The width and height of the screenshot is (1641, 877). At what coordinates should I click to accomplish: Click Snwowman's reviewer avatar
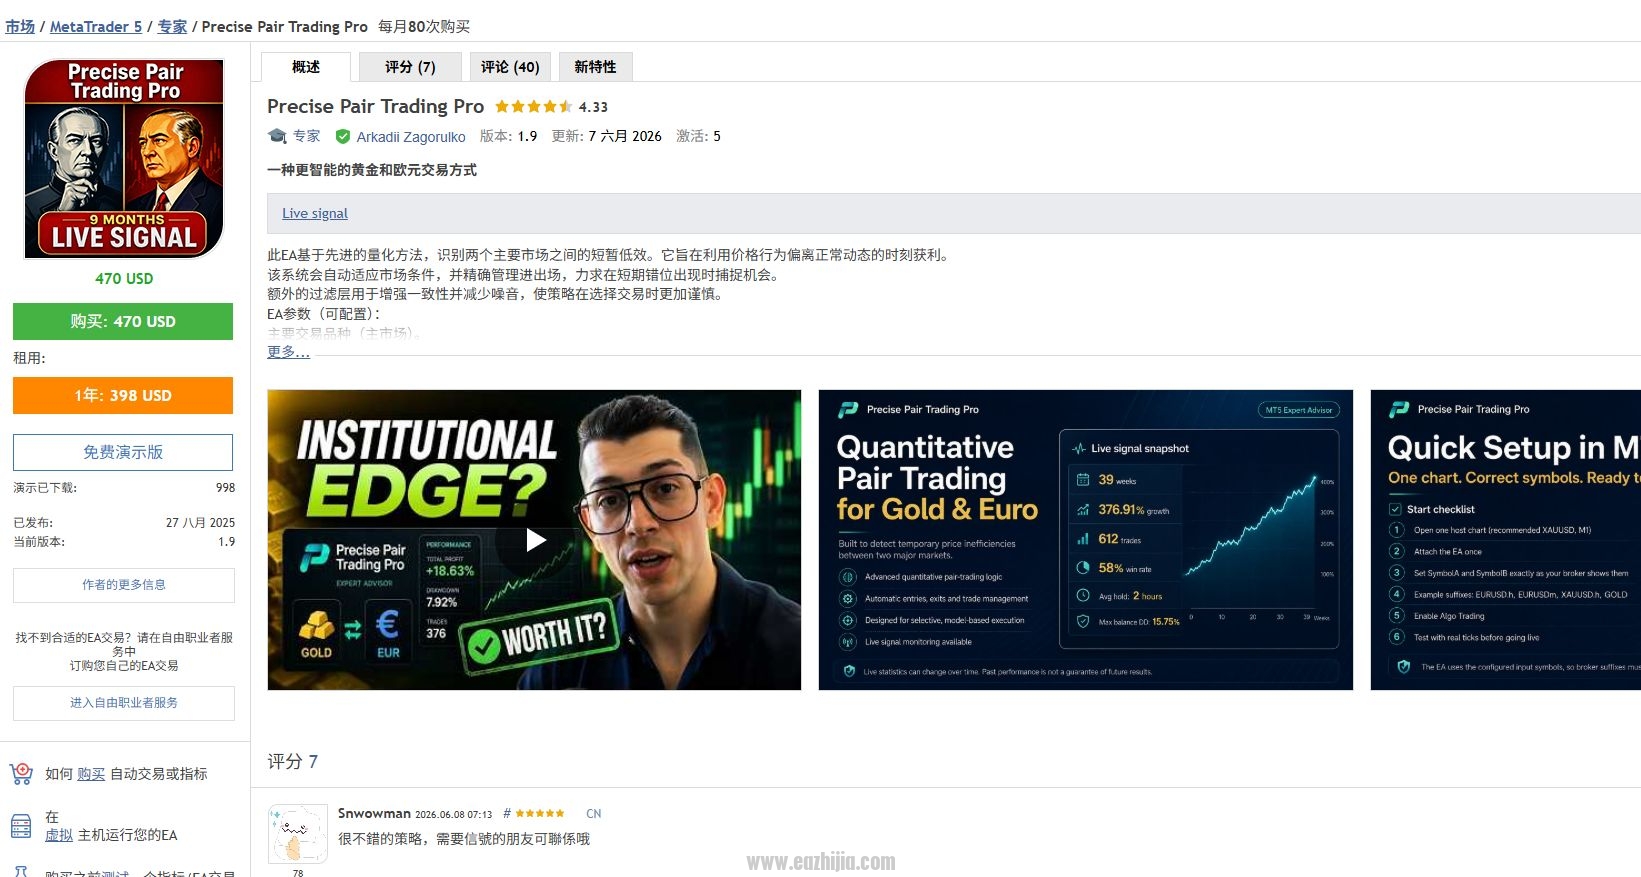[298, 833]
